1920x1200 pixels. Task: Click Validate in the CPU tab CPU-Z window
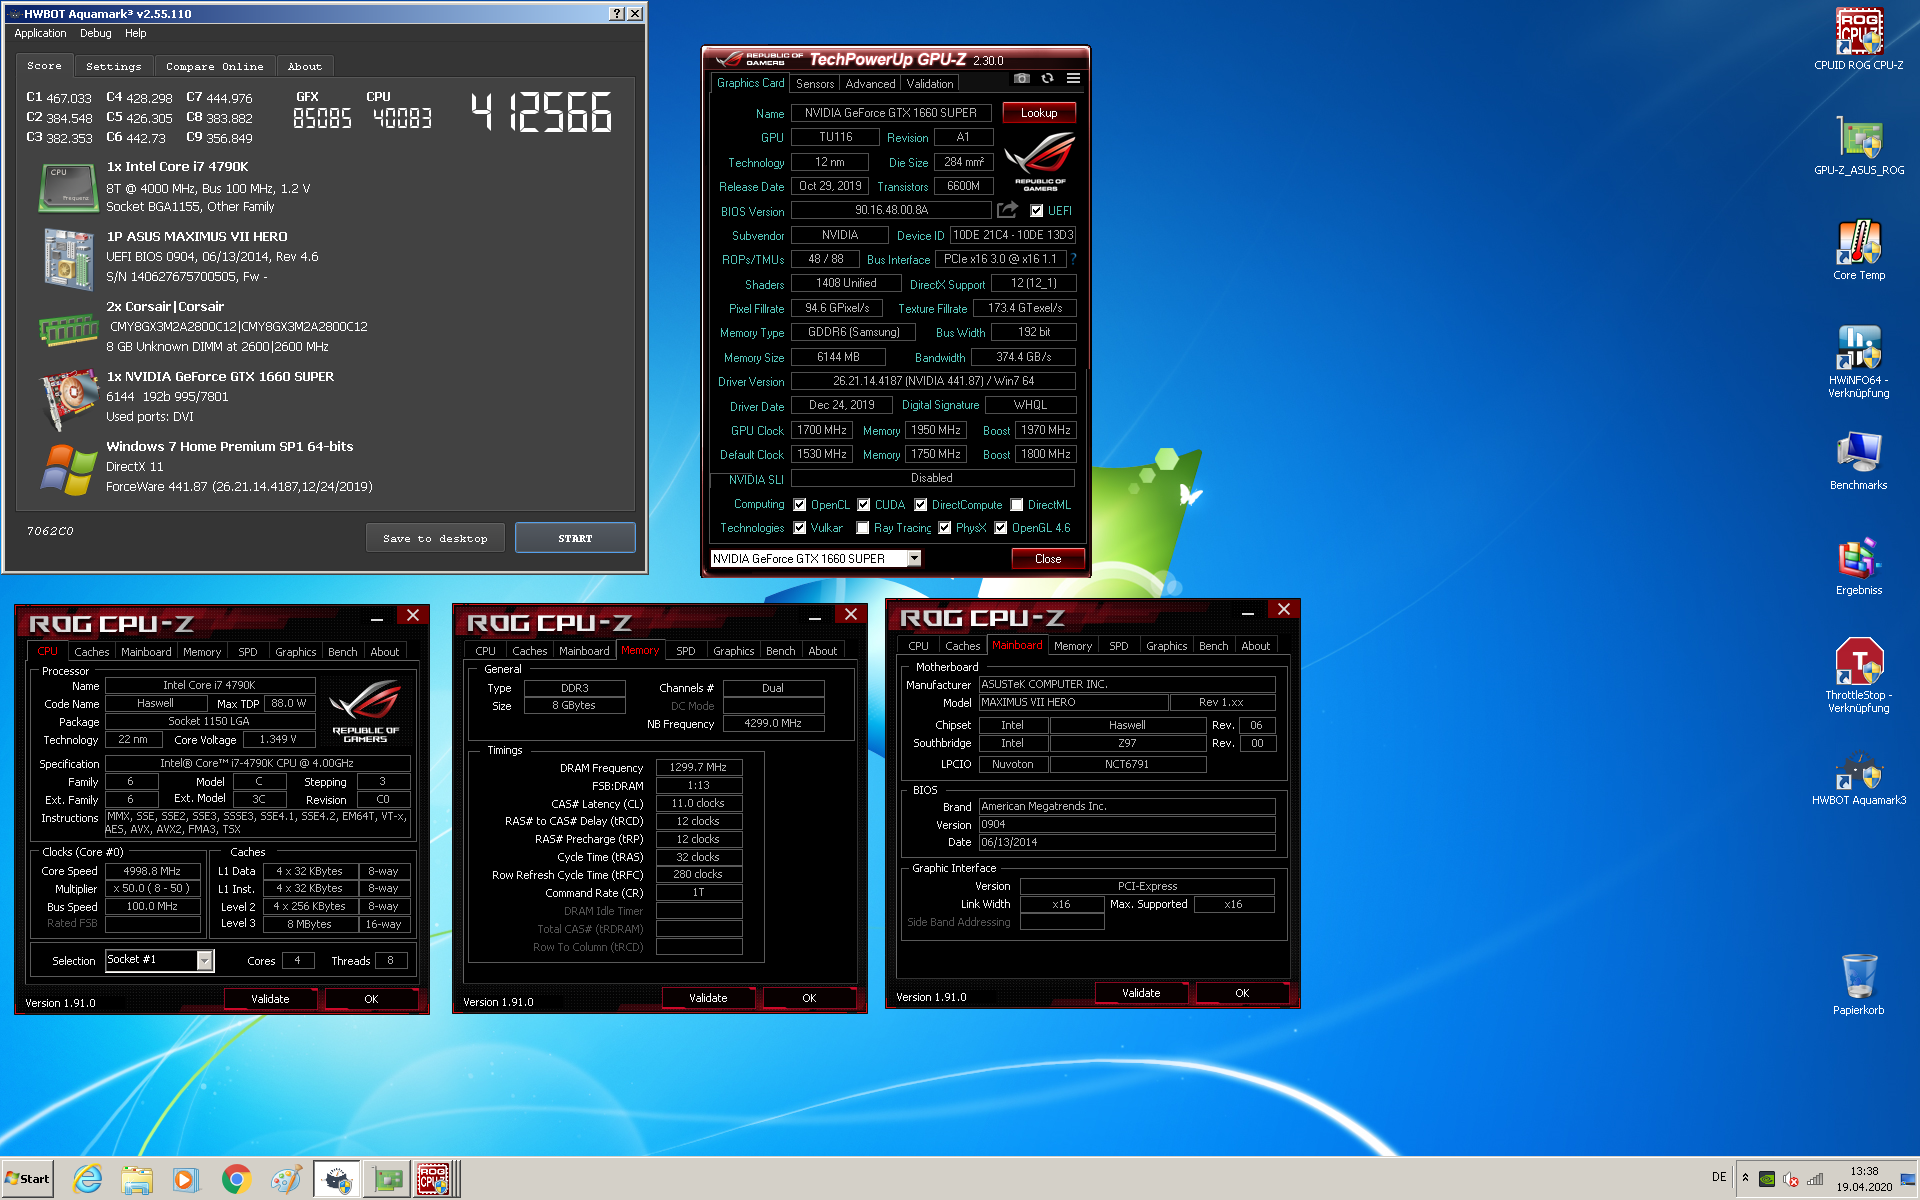(x=270, y=999)
